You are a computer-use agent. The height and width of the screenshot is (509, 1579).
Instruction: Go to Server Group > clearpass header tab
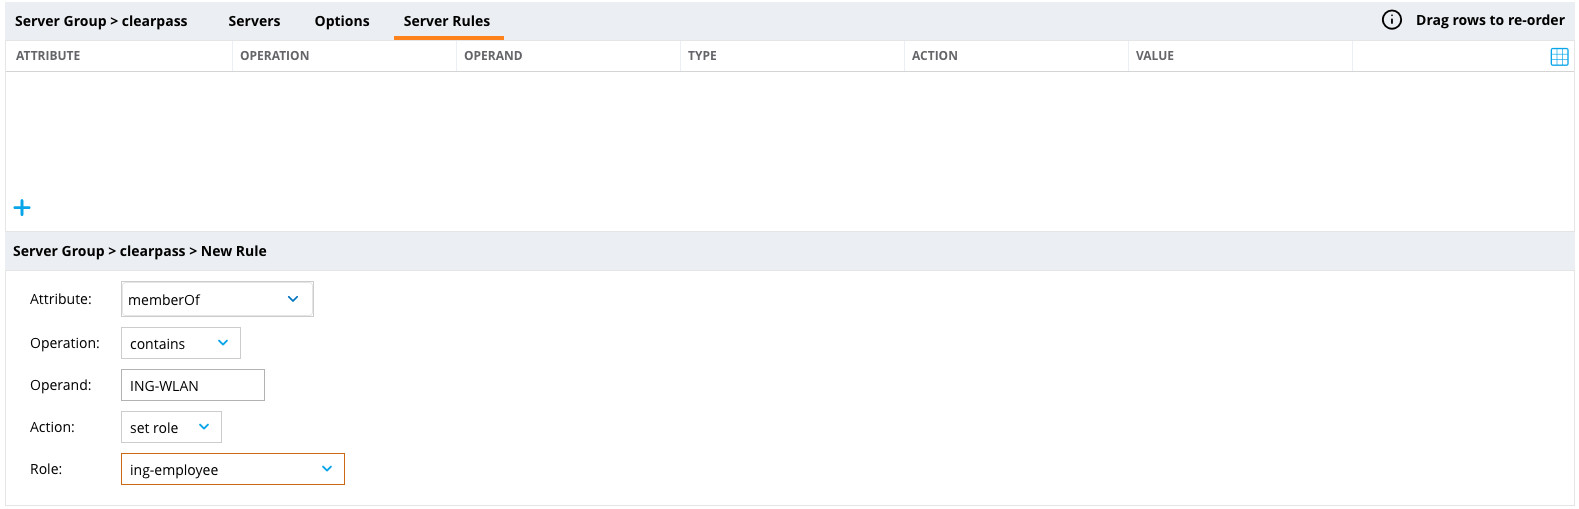101,21
